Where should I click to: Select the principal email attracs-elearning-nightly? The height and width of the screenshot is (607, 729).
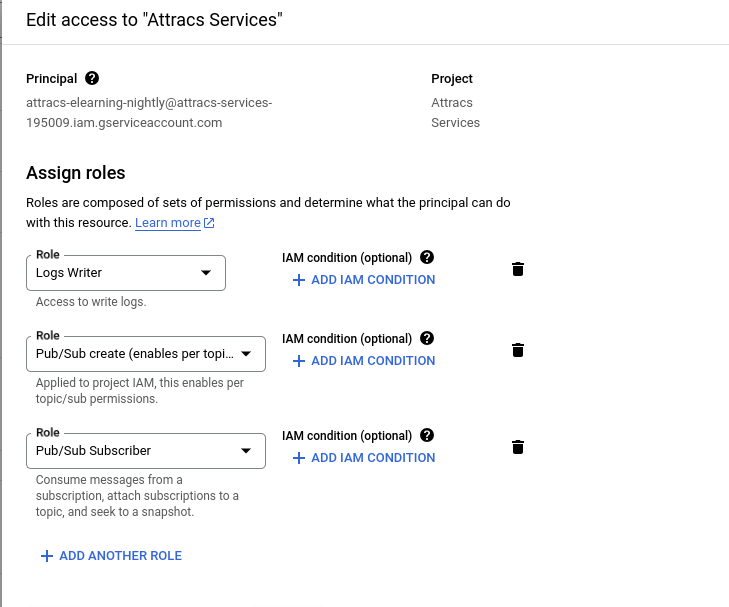(149, 112)
